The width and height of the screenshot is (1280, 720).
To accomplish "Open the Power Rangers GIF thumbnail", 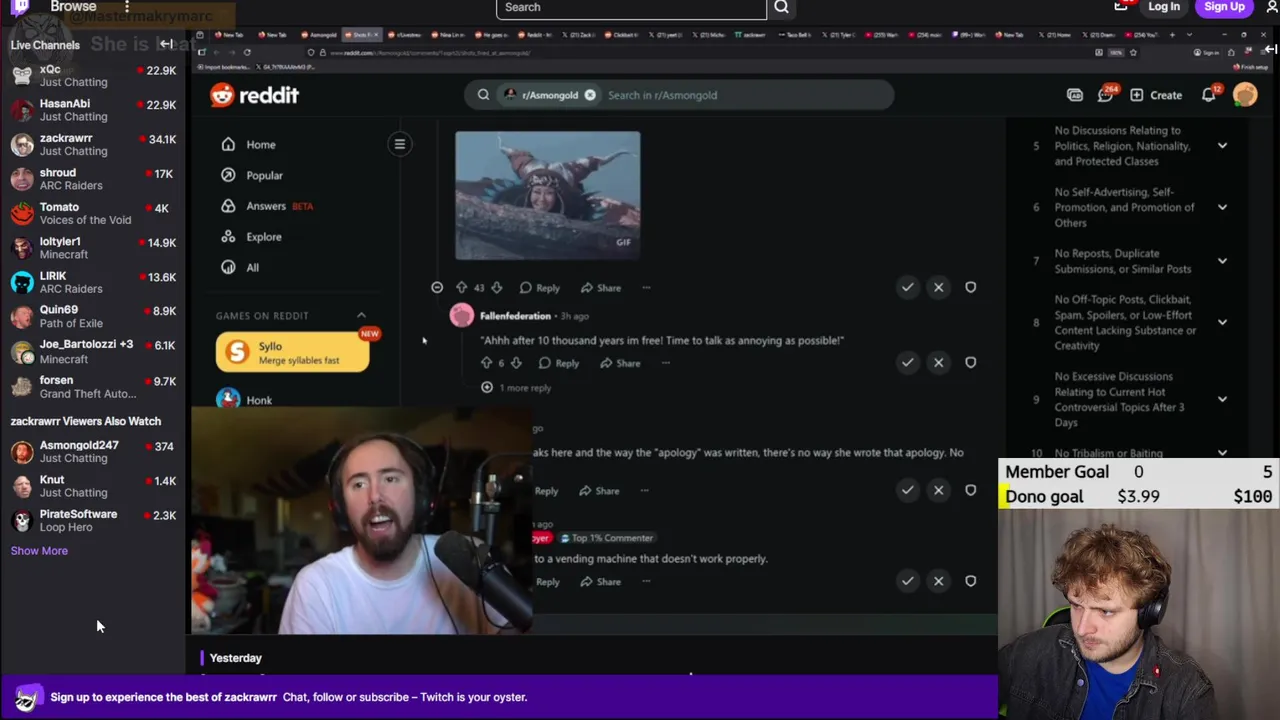I will coord(548,195).
